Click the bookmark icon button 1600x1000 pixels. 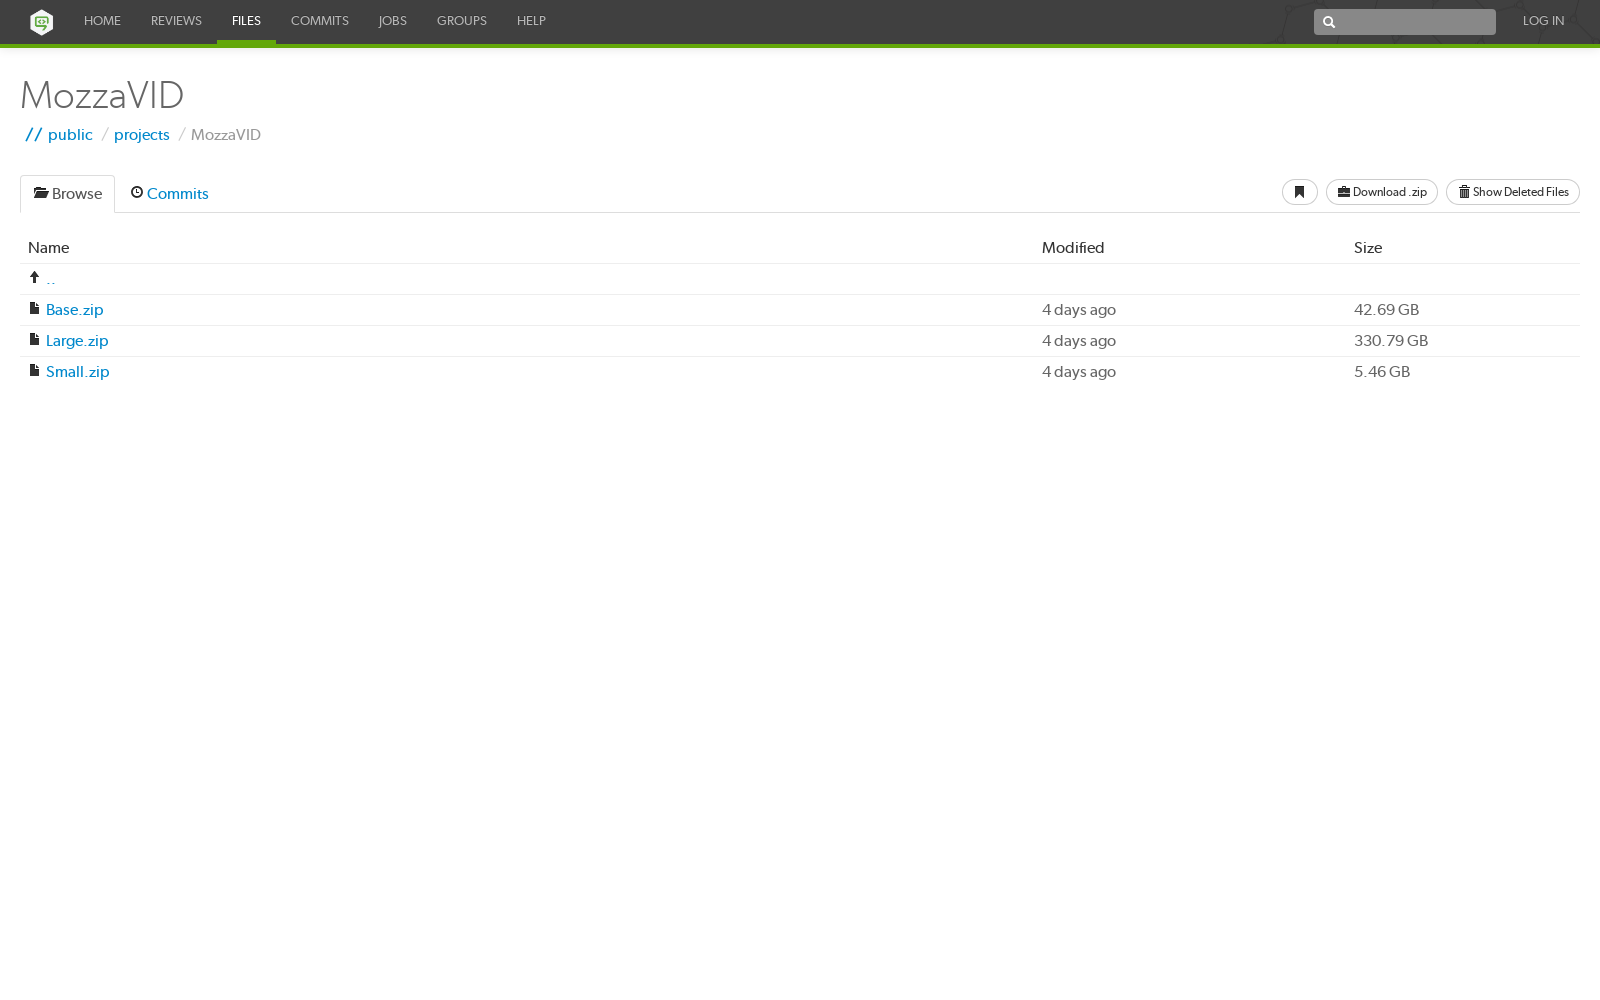coord(1299,192)
